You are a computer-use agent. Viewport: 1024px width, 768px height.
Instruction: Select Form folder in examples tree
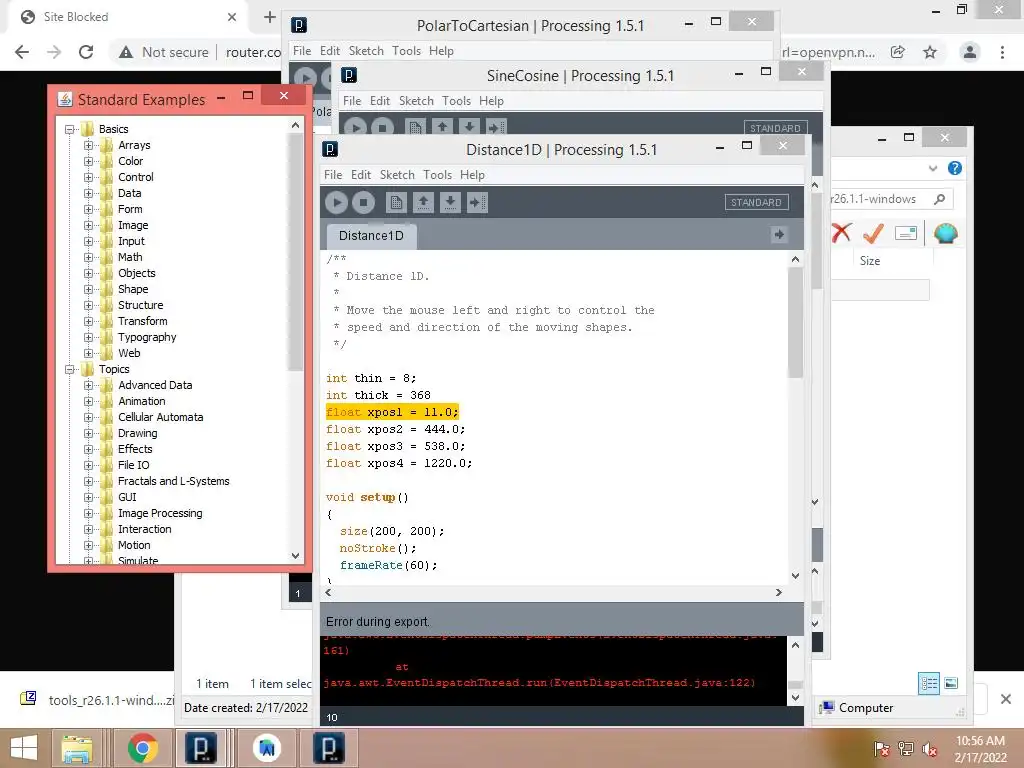coord(130,209)
